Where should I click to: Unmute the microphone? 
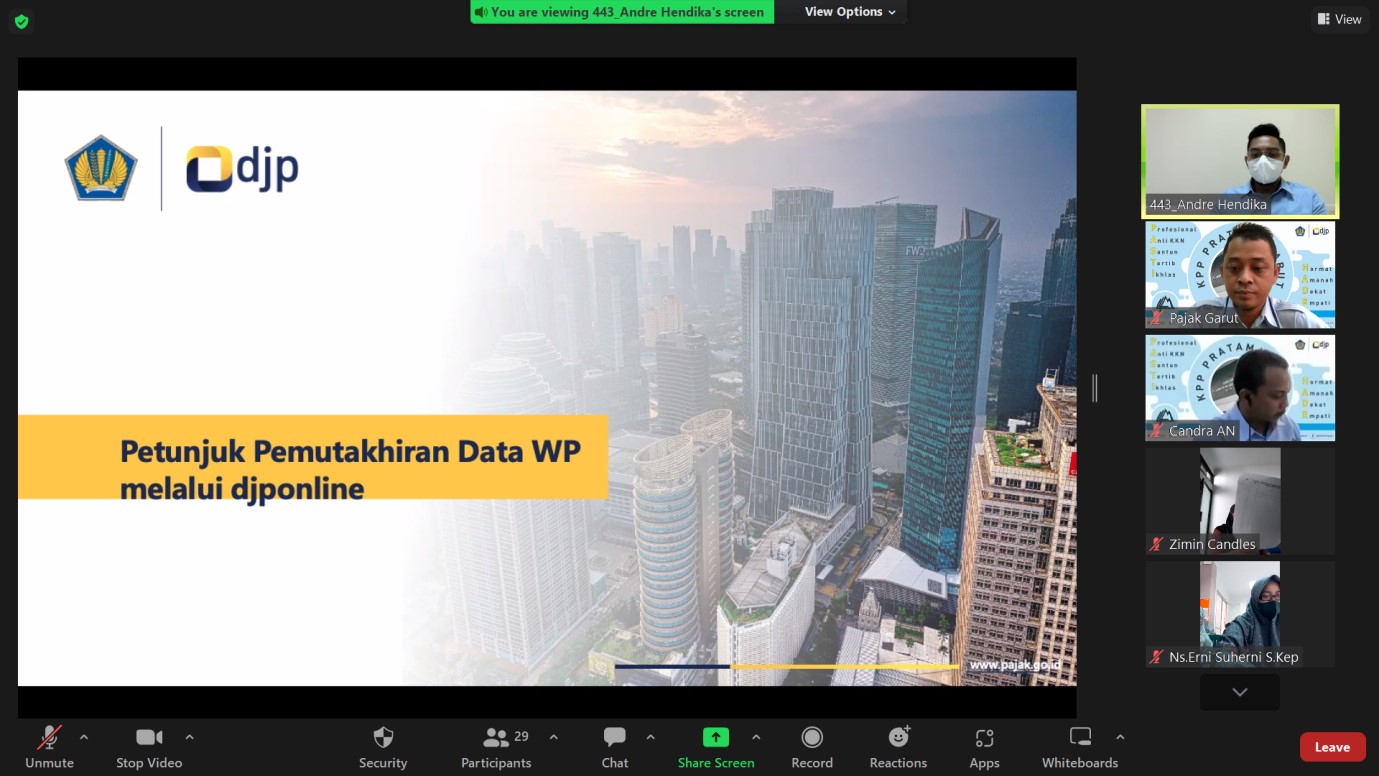[x=49, y=747]
